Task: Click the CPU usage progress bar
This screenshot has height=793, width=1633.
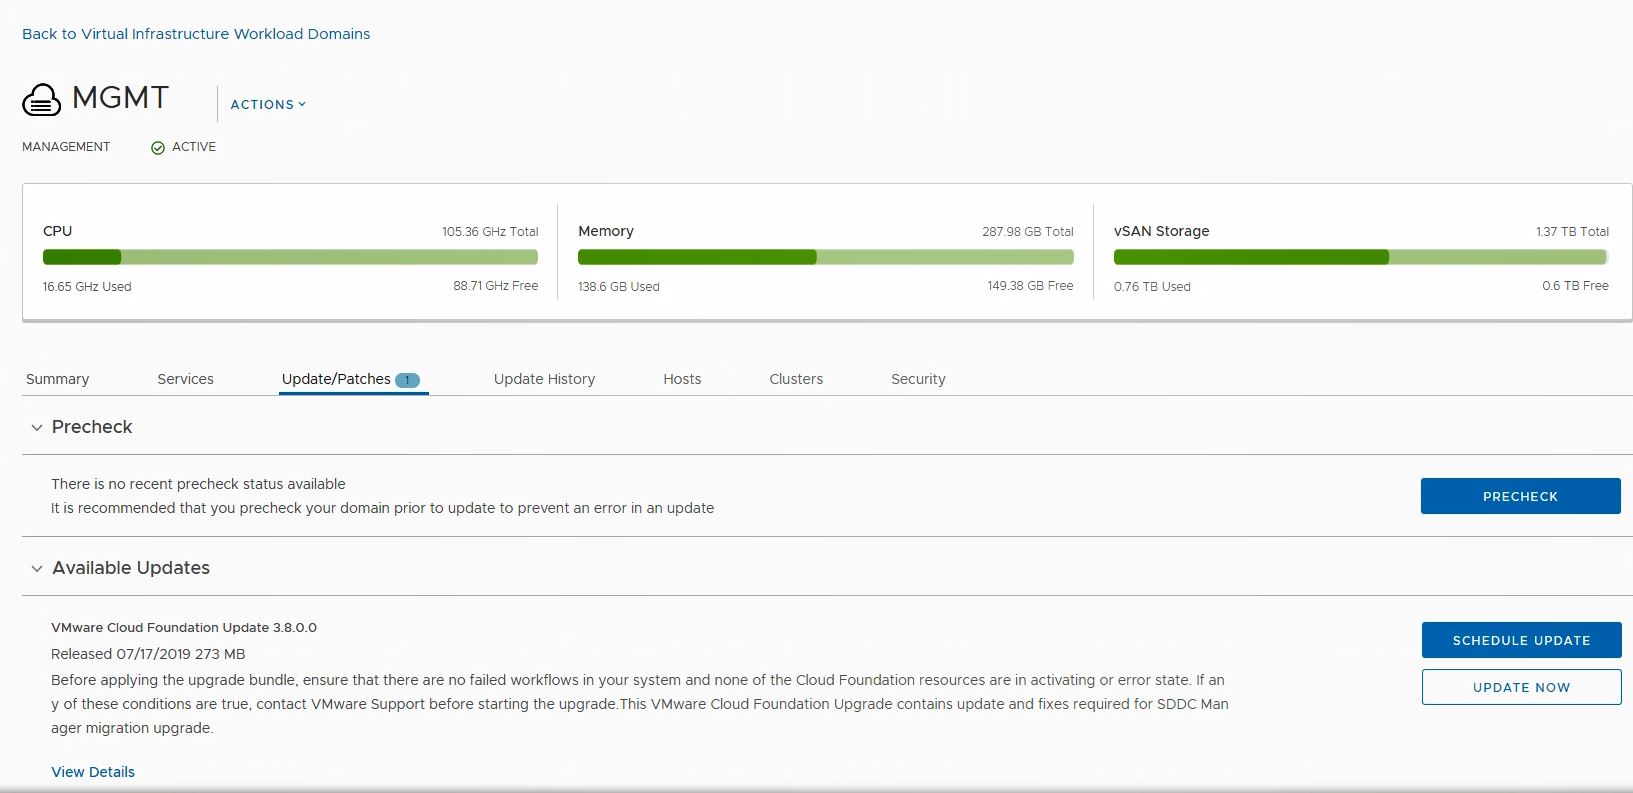Action: (x=290, y=257)
